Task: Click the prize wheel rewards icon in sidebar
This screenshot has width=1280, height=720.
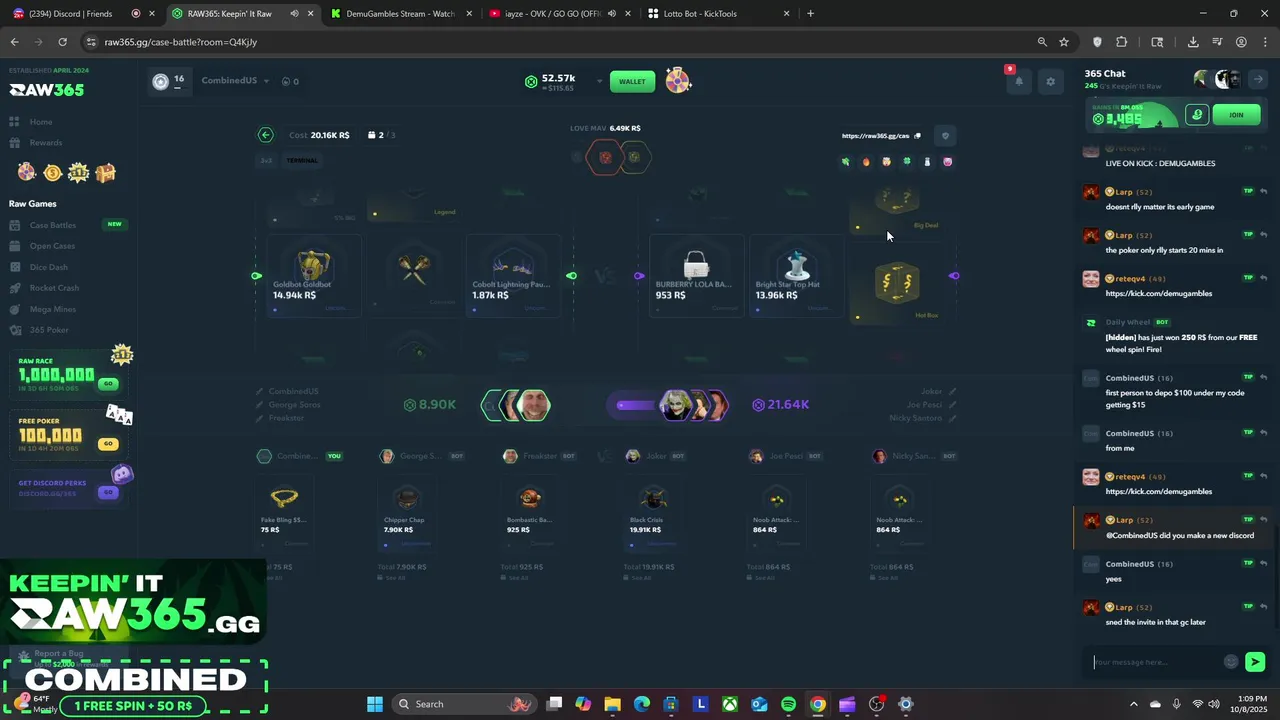Action: click(x=27, y=173)
